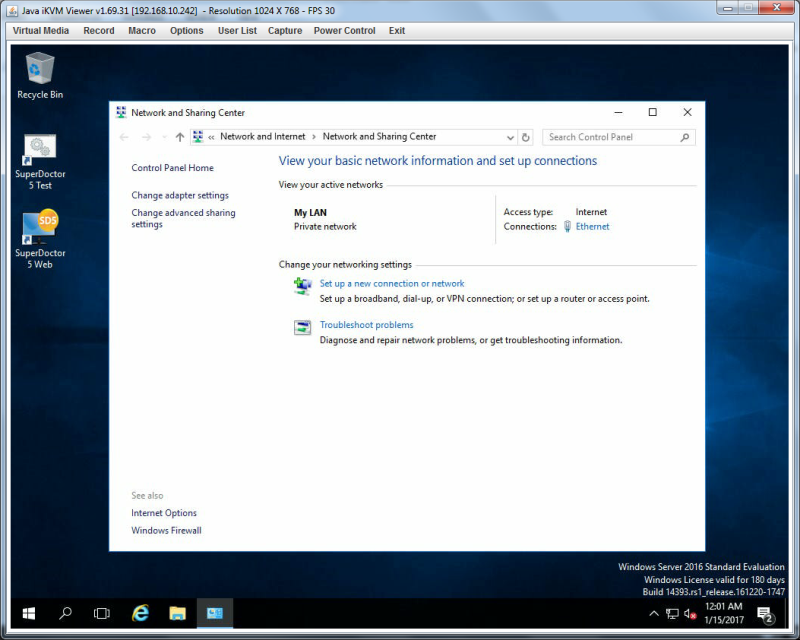Click the Private network label
This screenshot has height=640, width=800.
pos(325,226)
